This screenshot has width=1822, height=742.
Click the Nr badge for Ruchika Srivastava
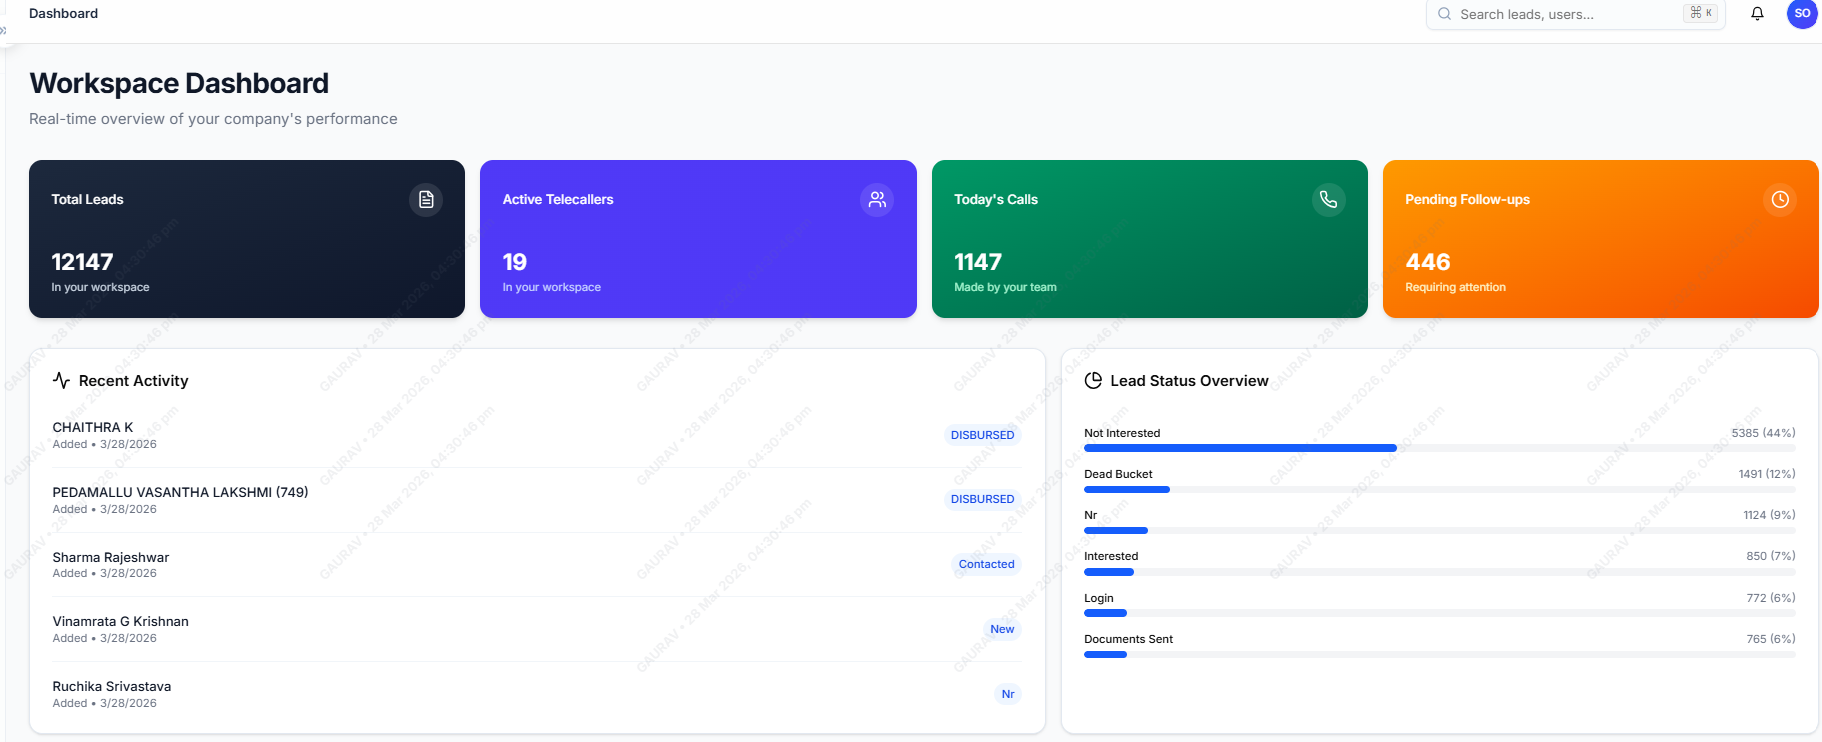[1008, 694]
